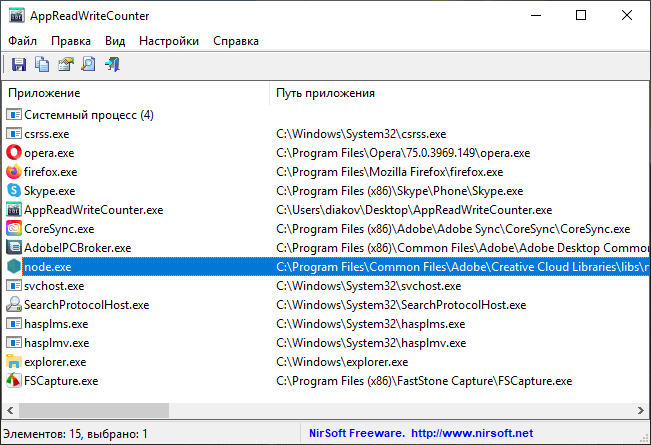
Task: Click the Mozilla Firefox path cell
Action: [389, 172]
